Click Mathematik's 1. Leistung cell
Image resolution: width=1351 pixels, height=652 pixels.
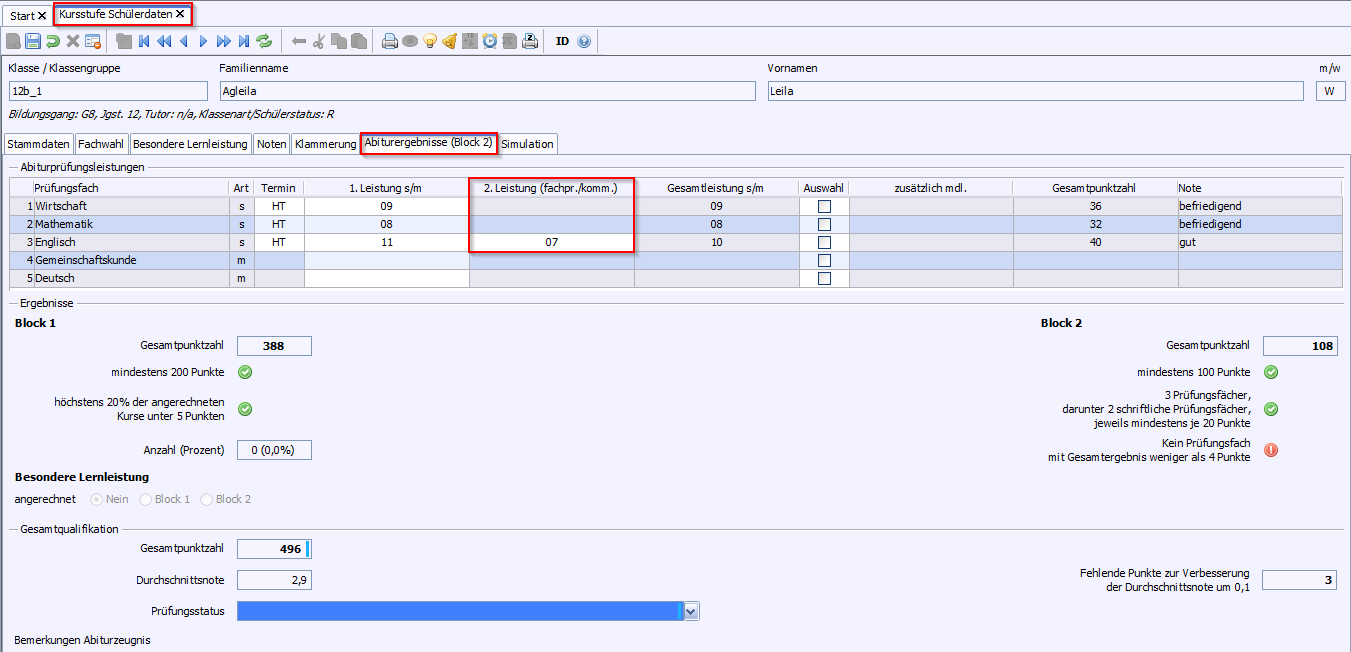point(386,224)
